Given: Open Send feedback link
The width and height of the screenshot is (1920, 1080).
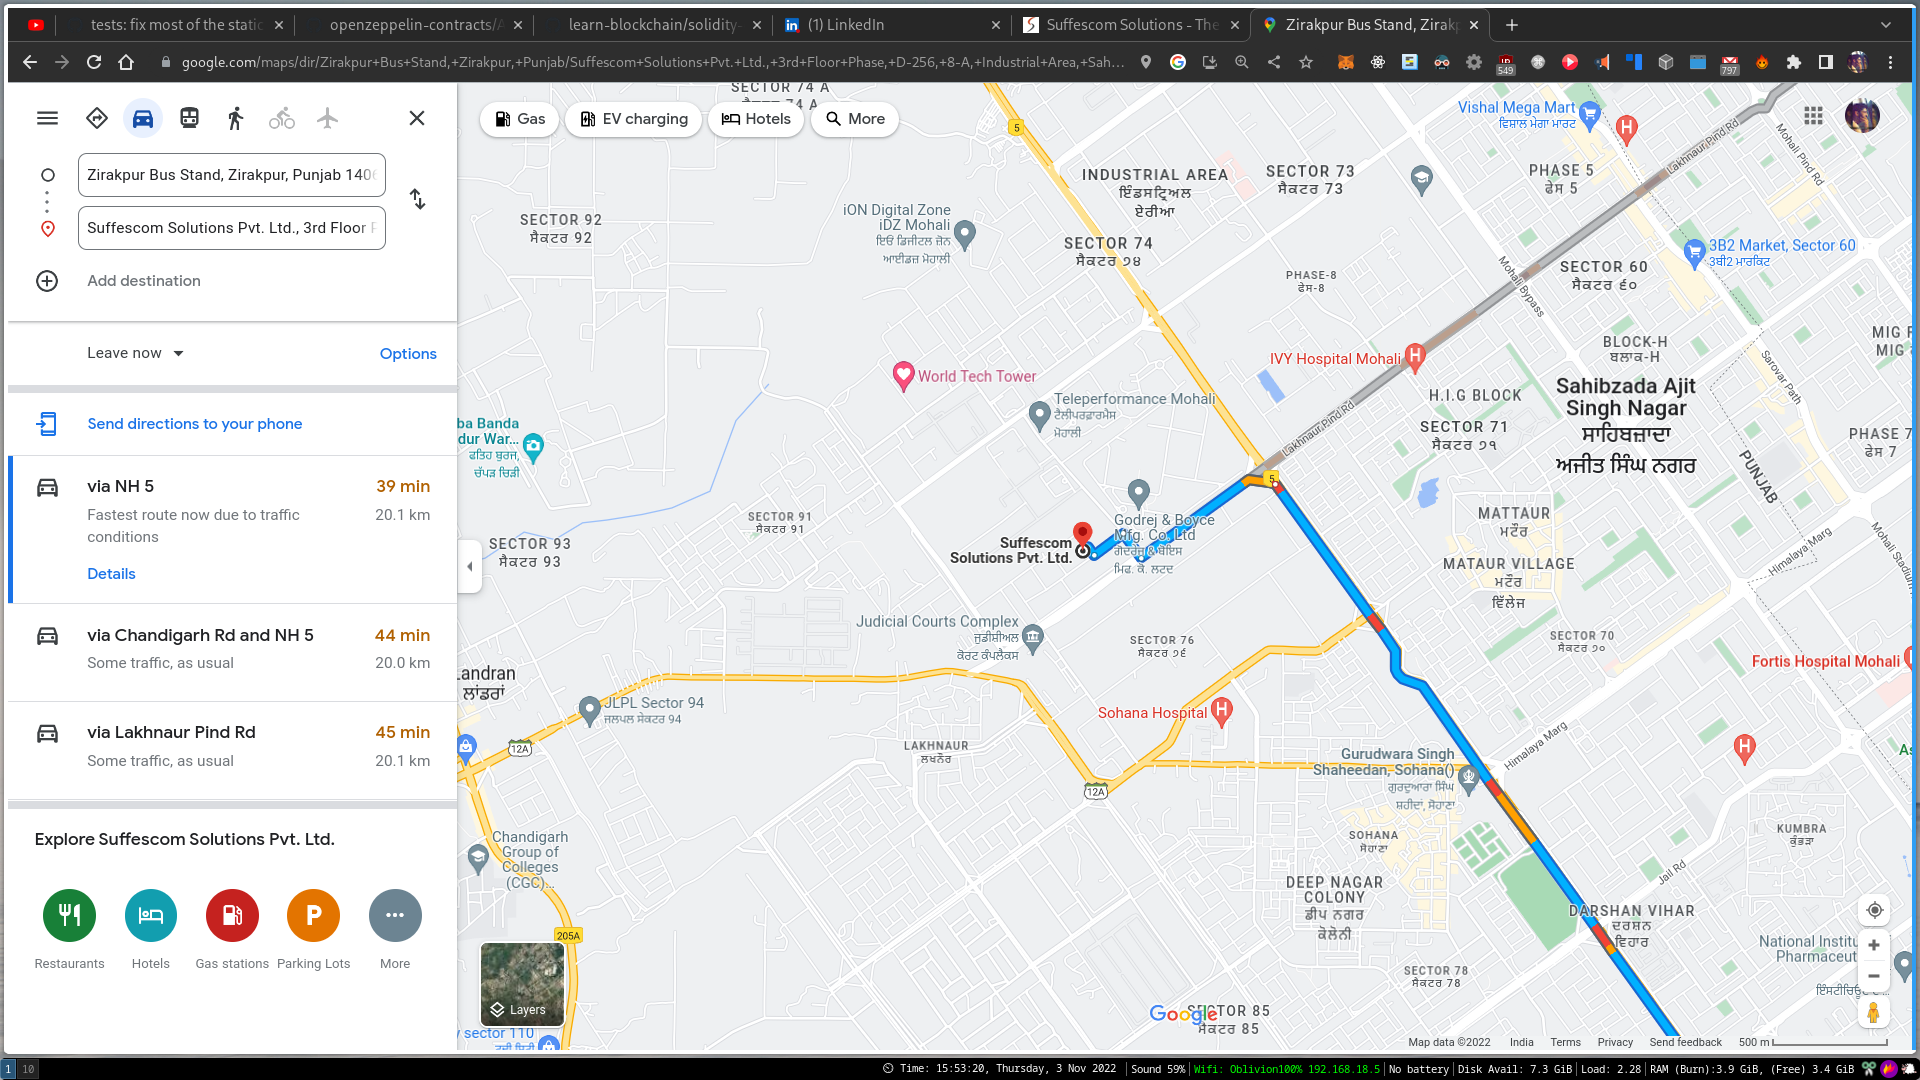Looking at the screenshot, I should coord(1685,1042).
